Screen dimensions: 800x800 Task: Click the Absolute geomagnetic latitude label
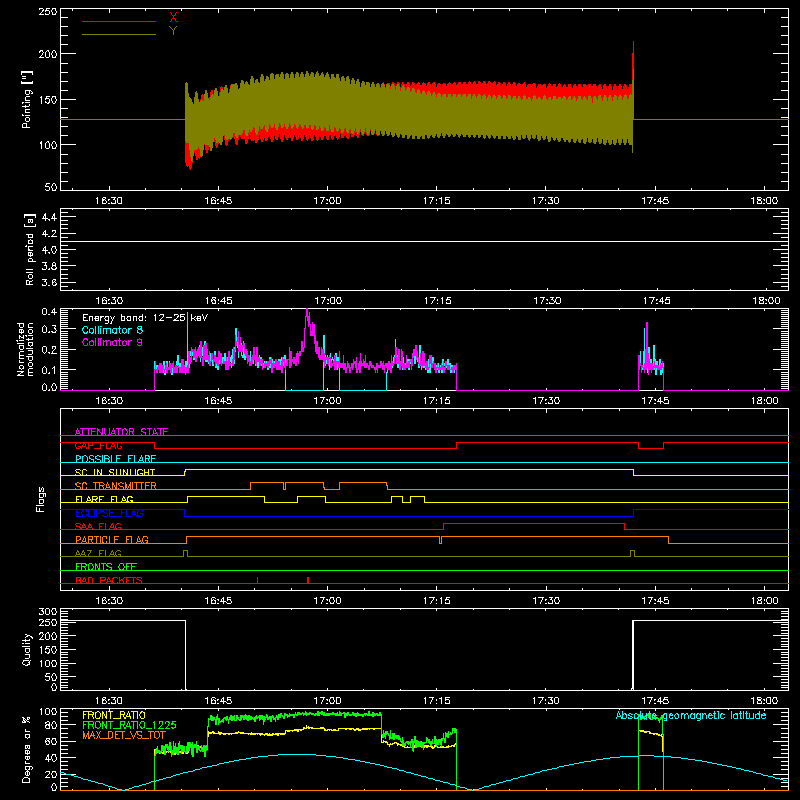click(691, 715)
